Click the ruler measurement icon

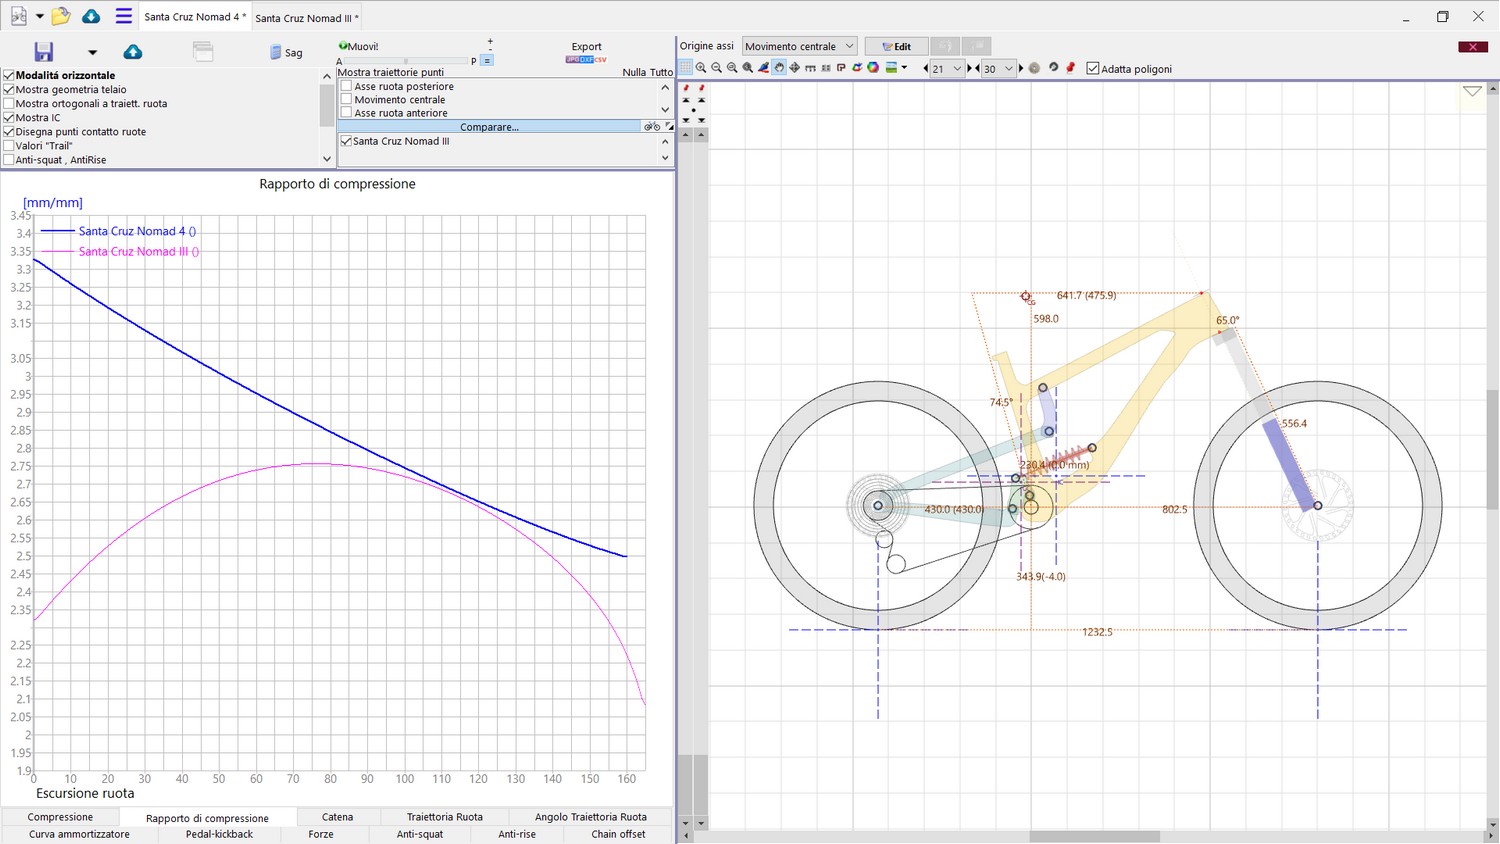pyautogui.click(x=810, y=68)
